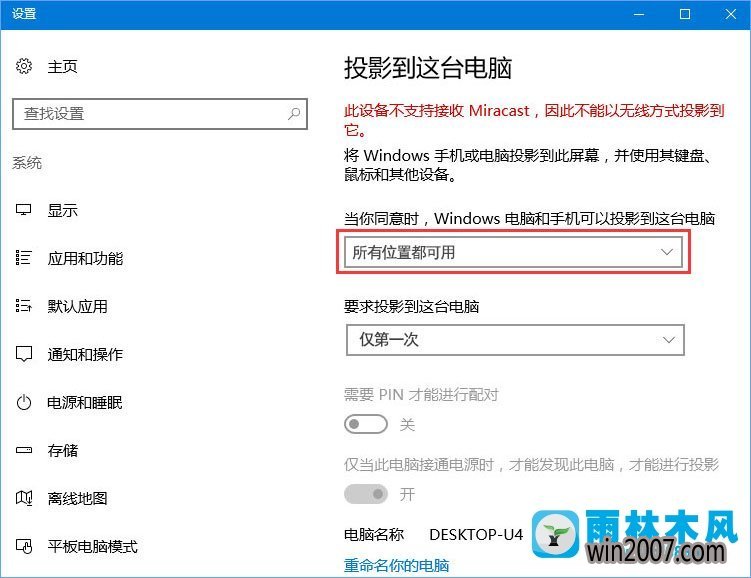Image resolution: width=751 pixels, height=578 pixels.
Task: Close the Settings window
Action: (730, 14)
